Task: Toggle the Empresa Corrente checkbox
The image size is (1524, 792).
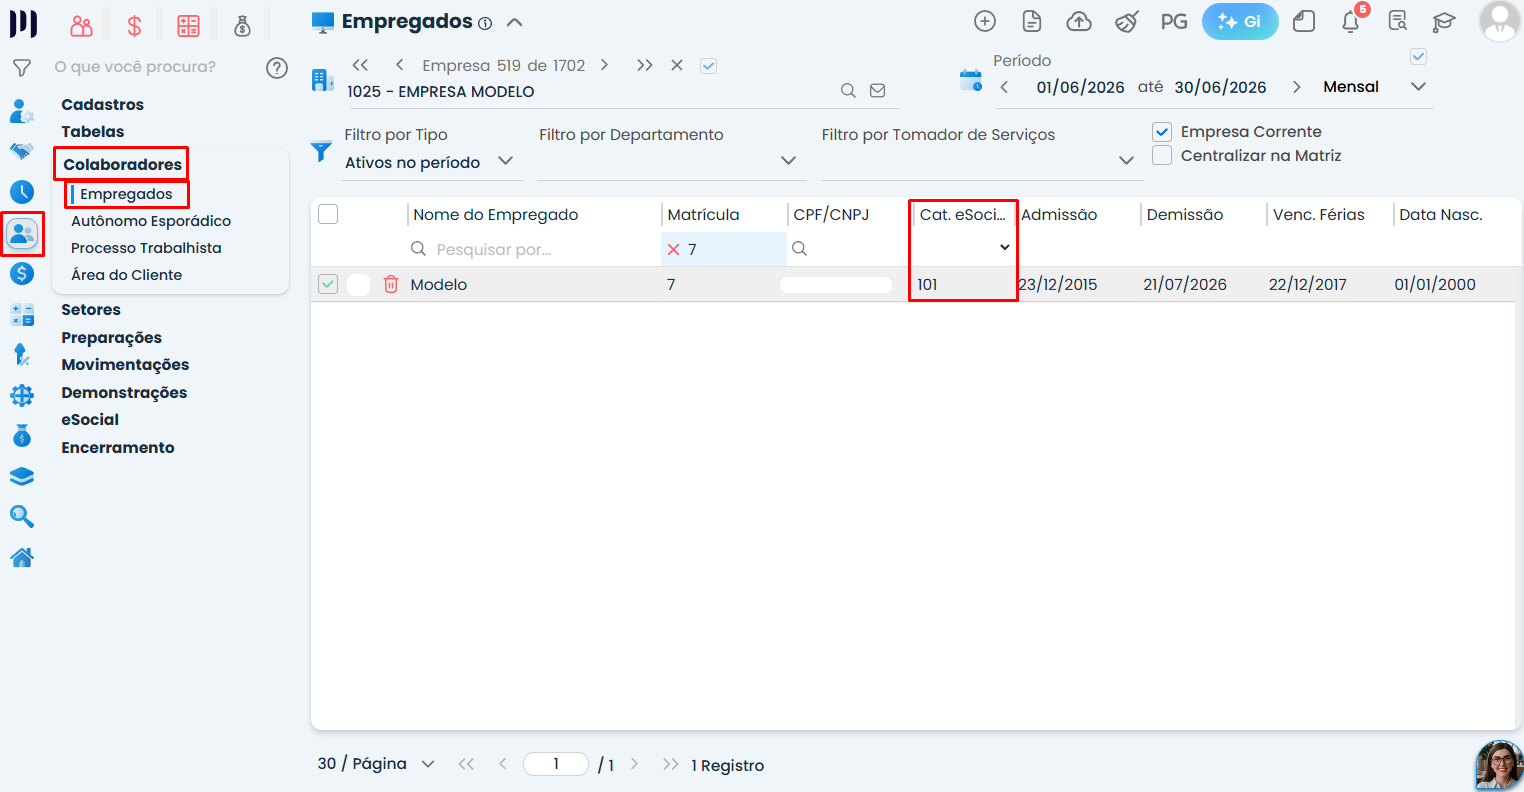Action: coord(1162,132)
